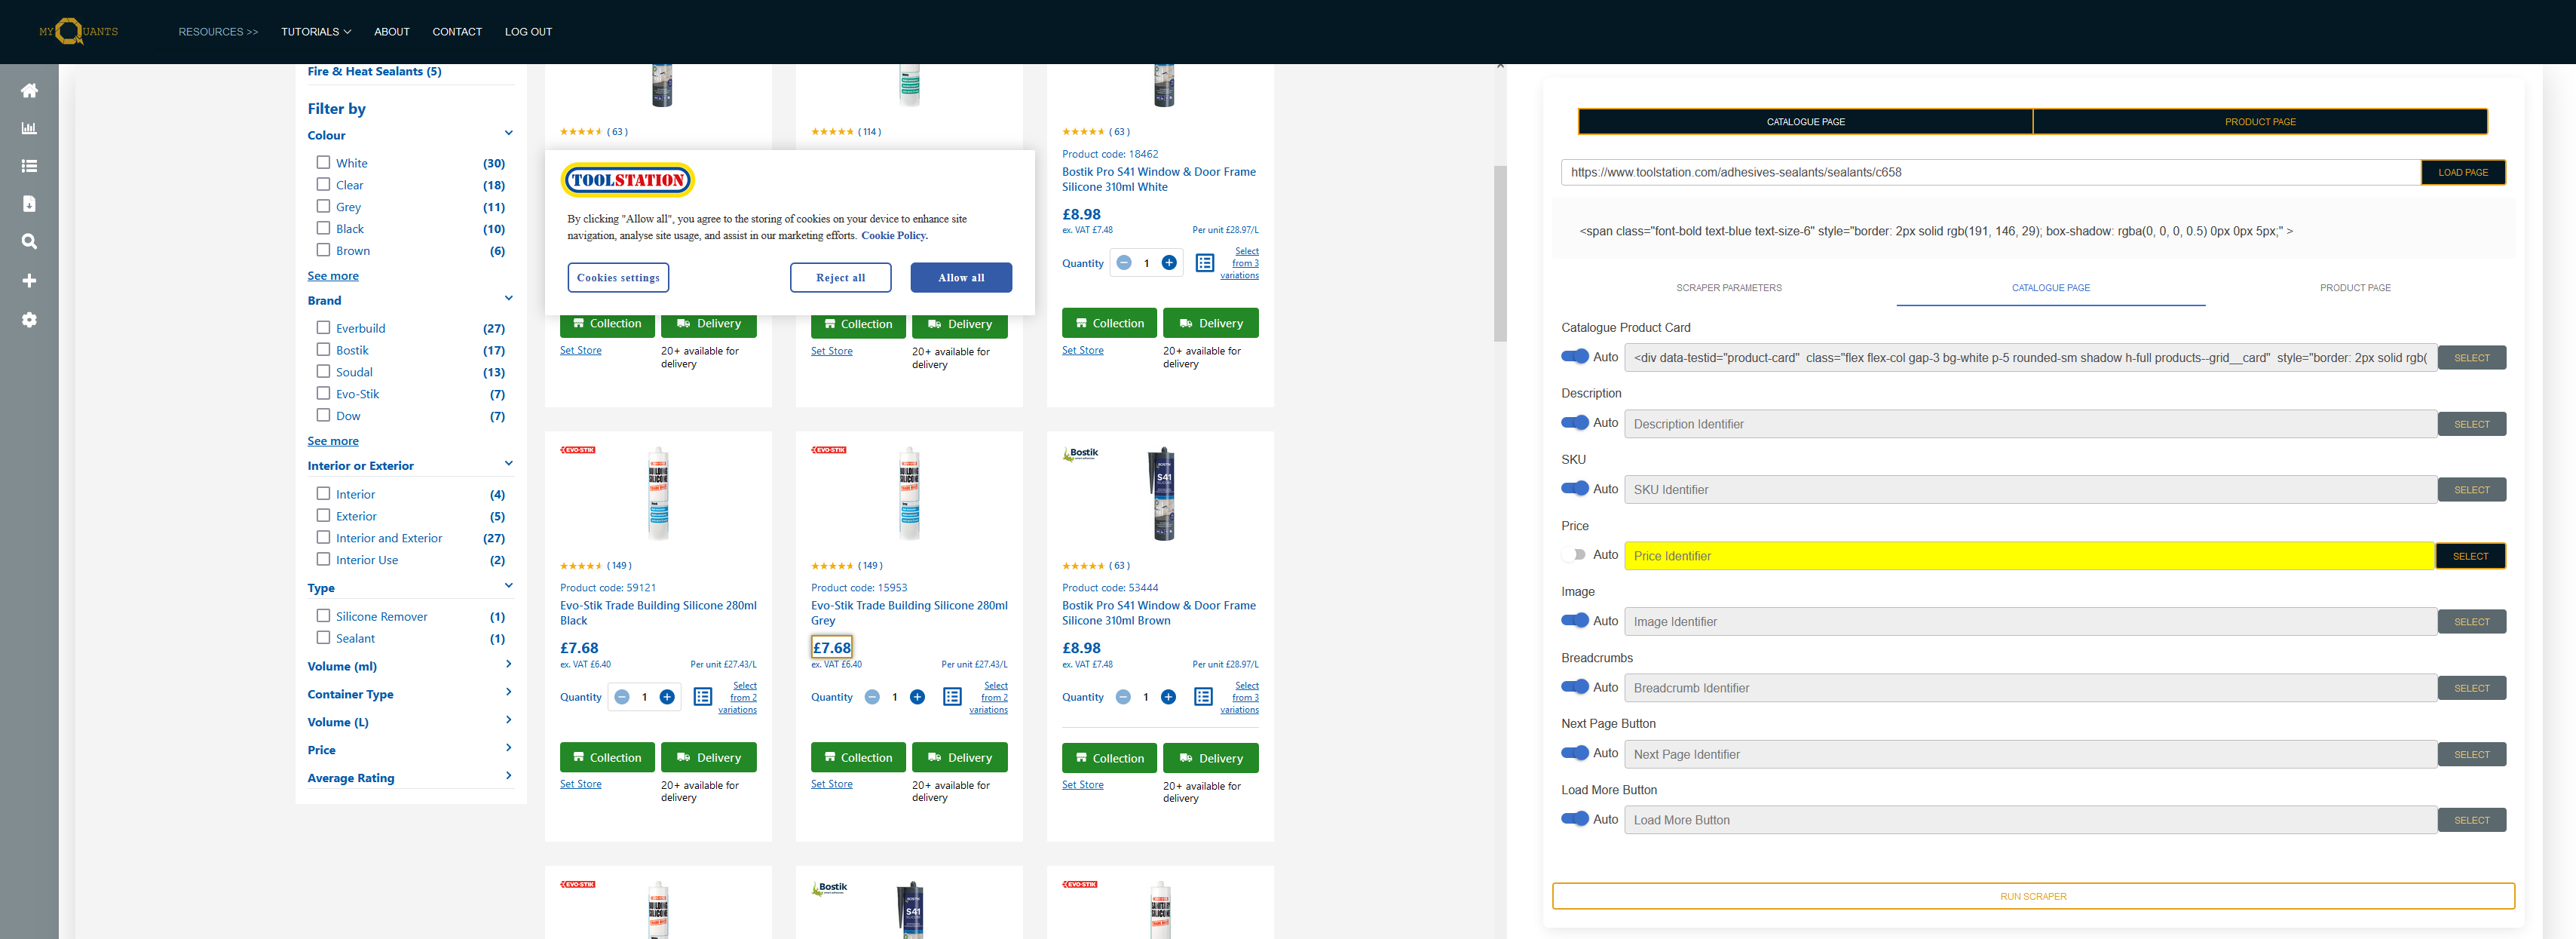The image size is (2576, 939).
Task: Select the lower Product Page tab
Action: [2355, 288]
